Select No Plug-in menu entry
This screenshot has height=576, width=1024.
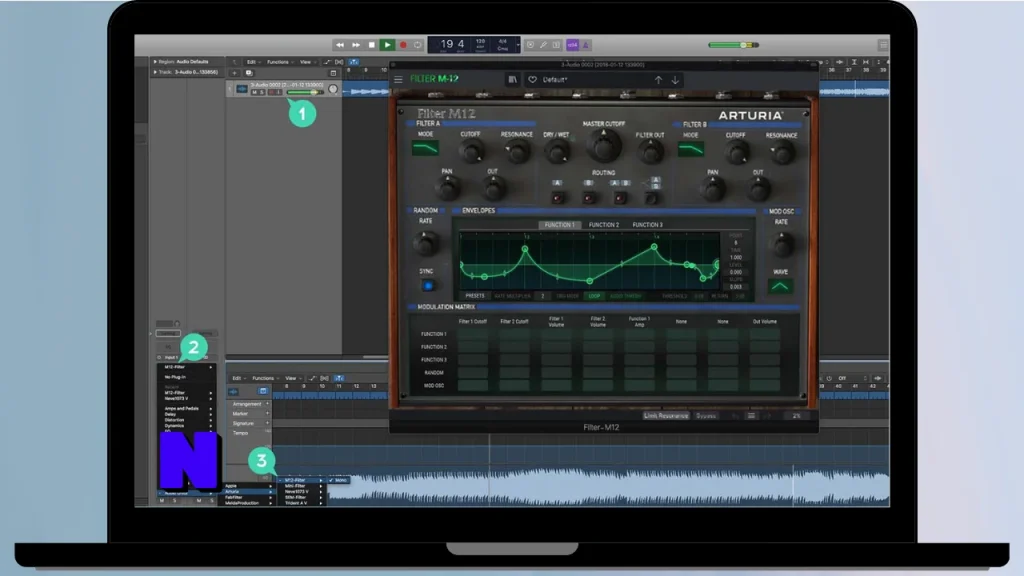(187, 377)
